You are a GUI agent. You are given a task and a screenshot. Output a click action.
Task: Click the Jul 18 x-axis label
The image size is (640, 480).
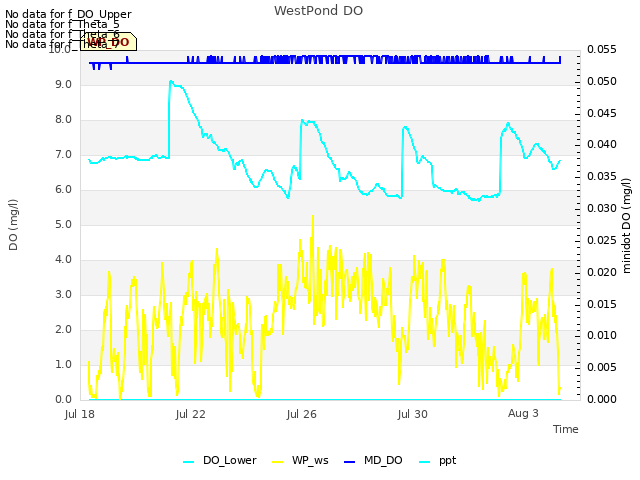[x=80, y=414]
